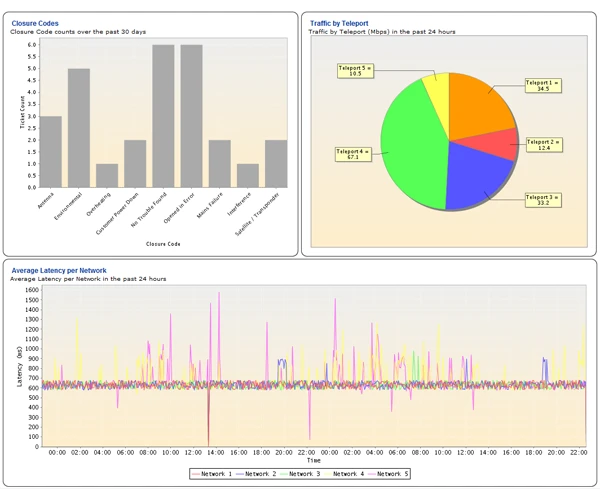Click the 'Teleport 1 = 34.5' label

[x=543, y=86]
